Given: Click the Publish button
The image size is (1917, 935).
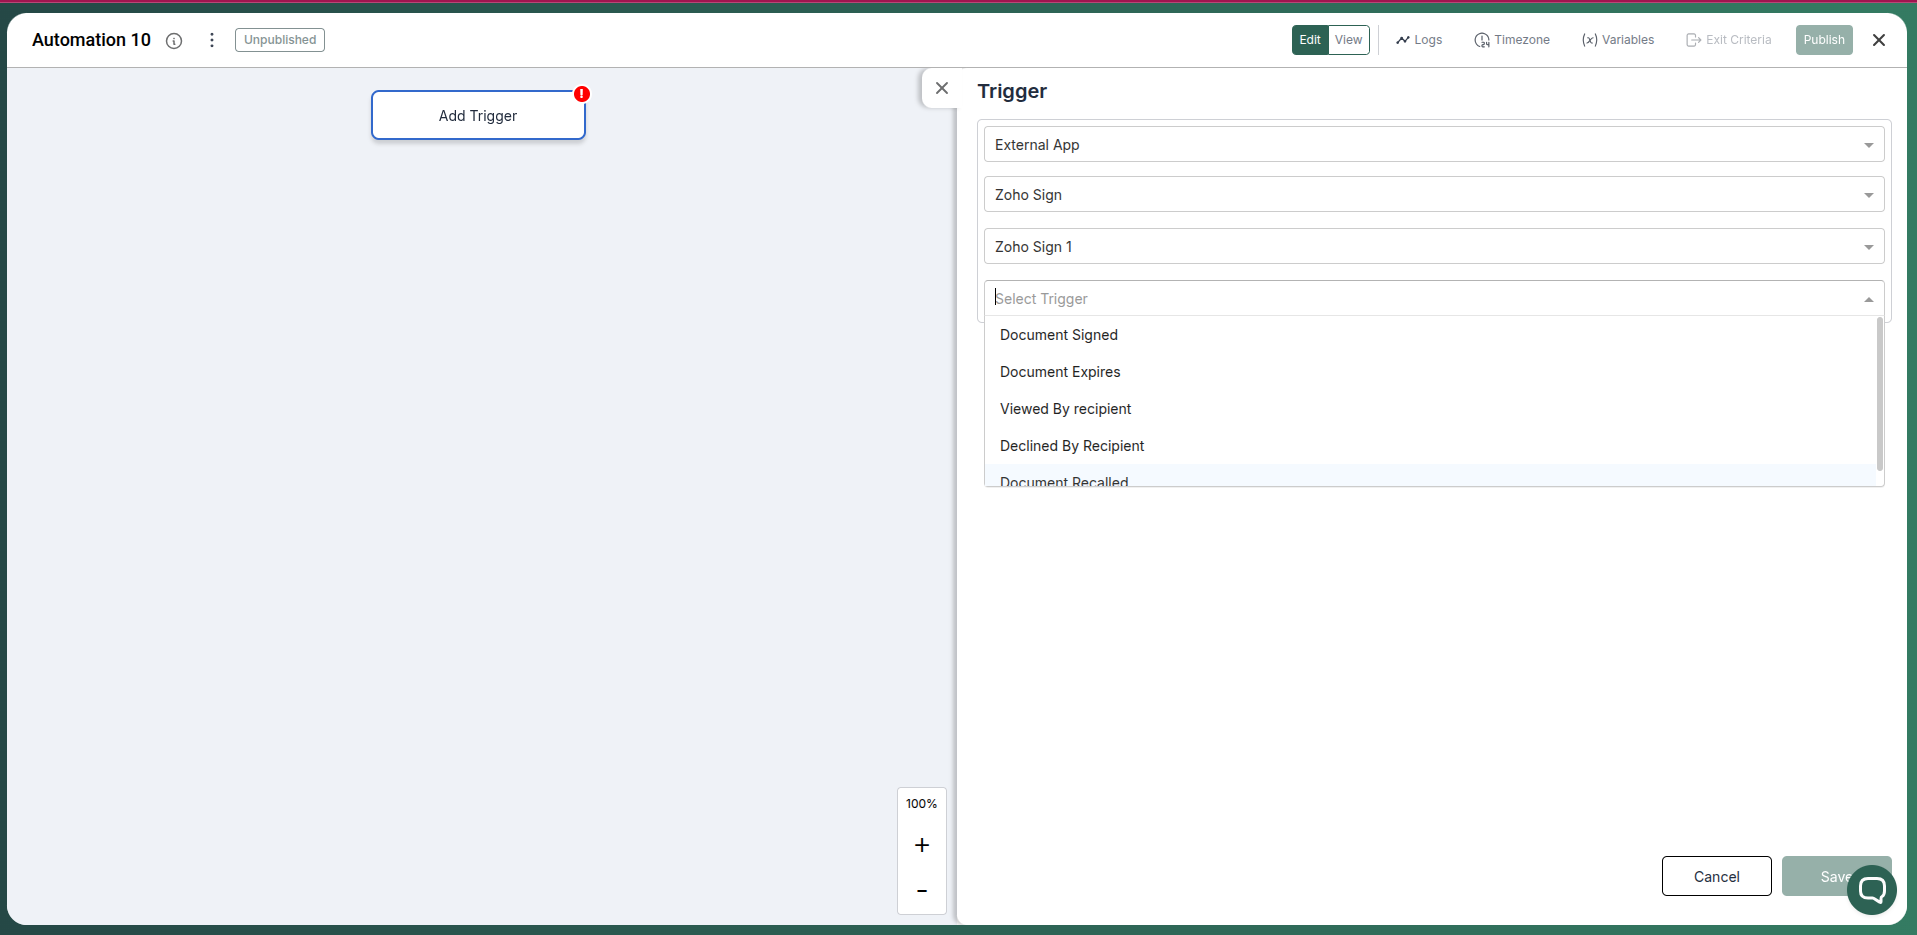Looking at the screenshot, I should tap(1823, 40).
